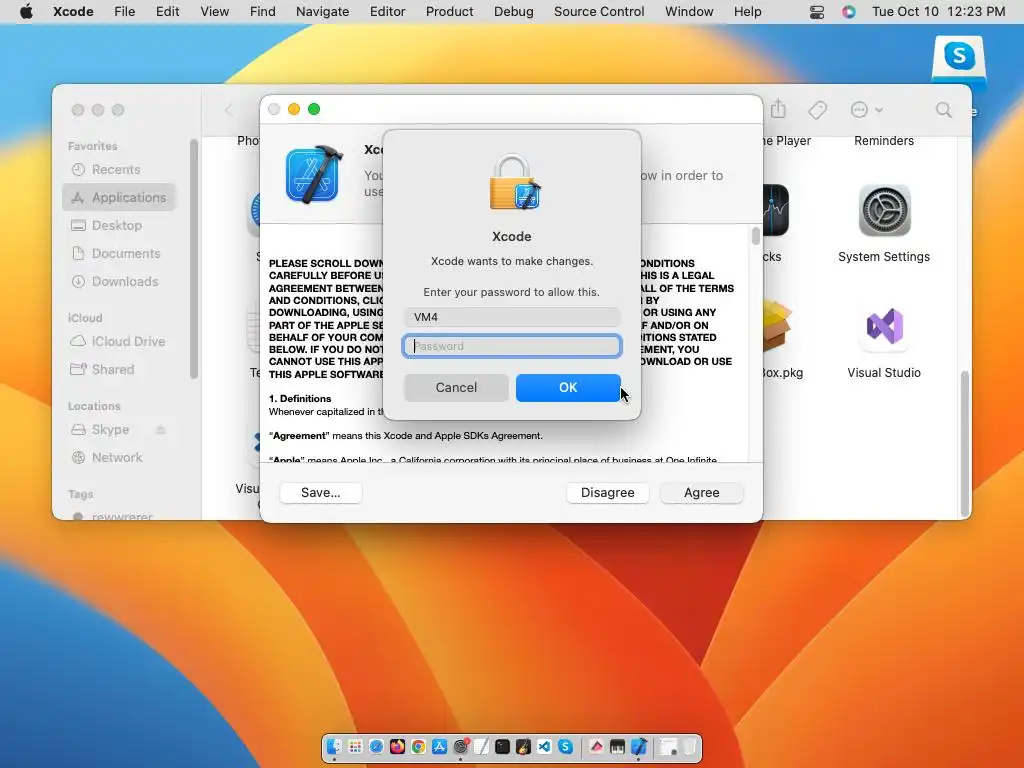Open GarageBand in the Dock
This screenshot has height=768, width=1024.
[523, 746]
